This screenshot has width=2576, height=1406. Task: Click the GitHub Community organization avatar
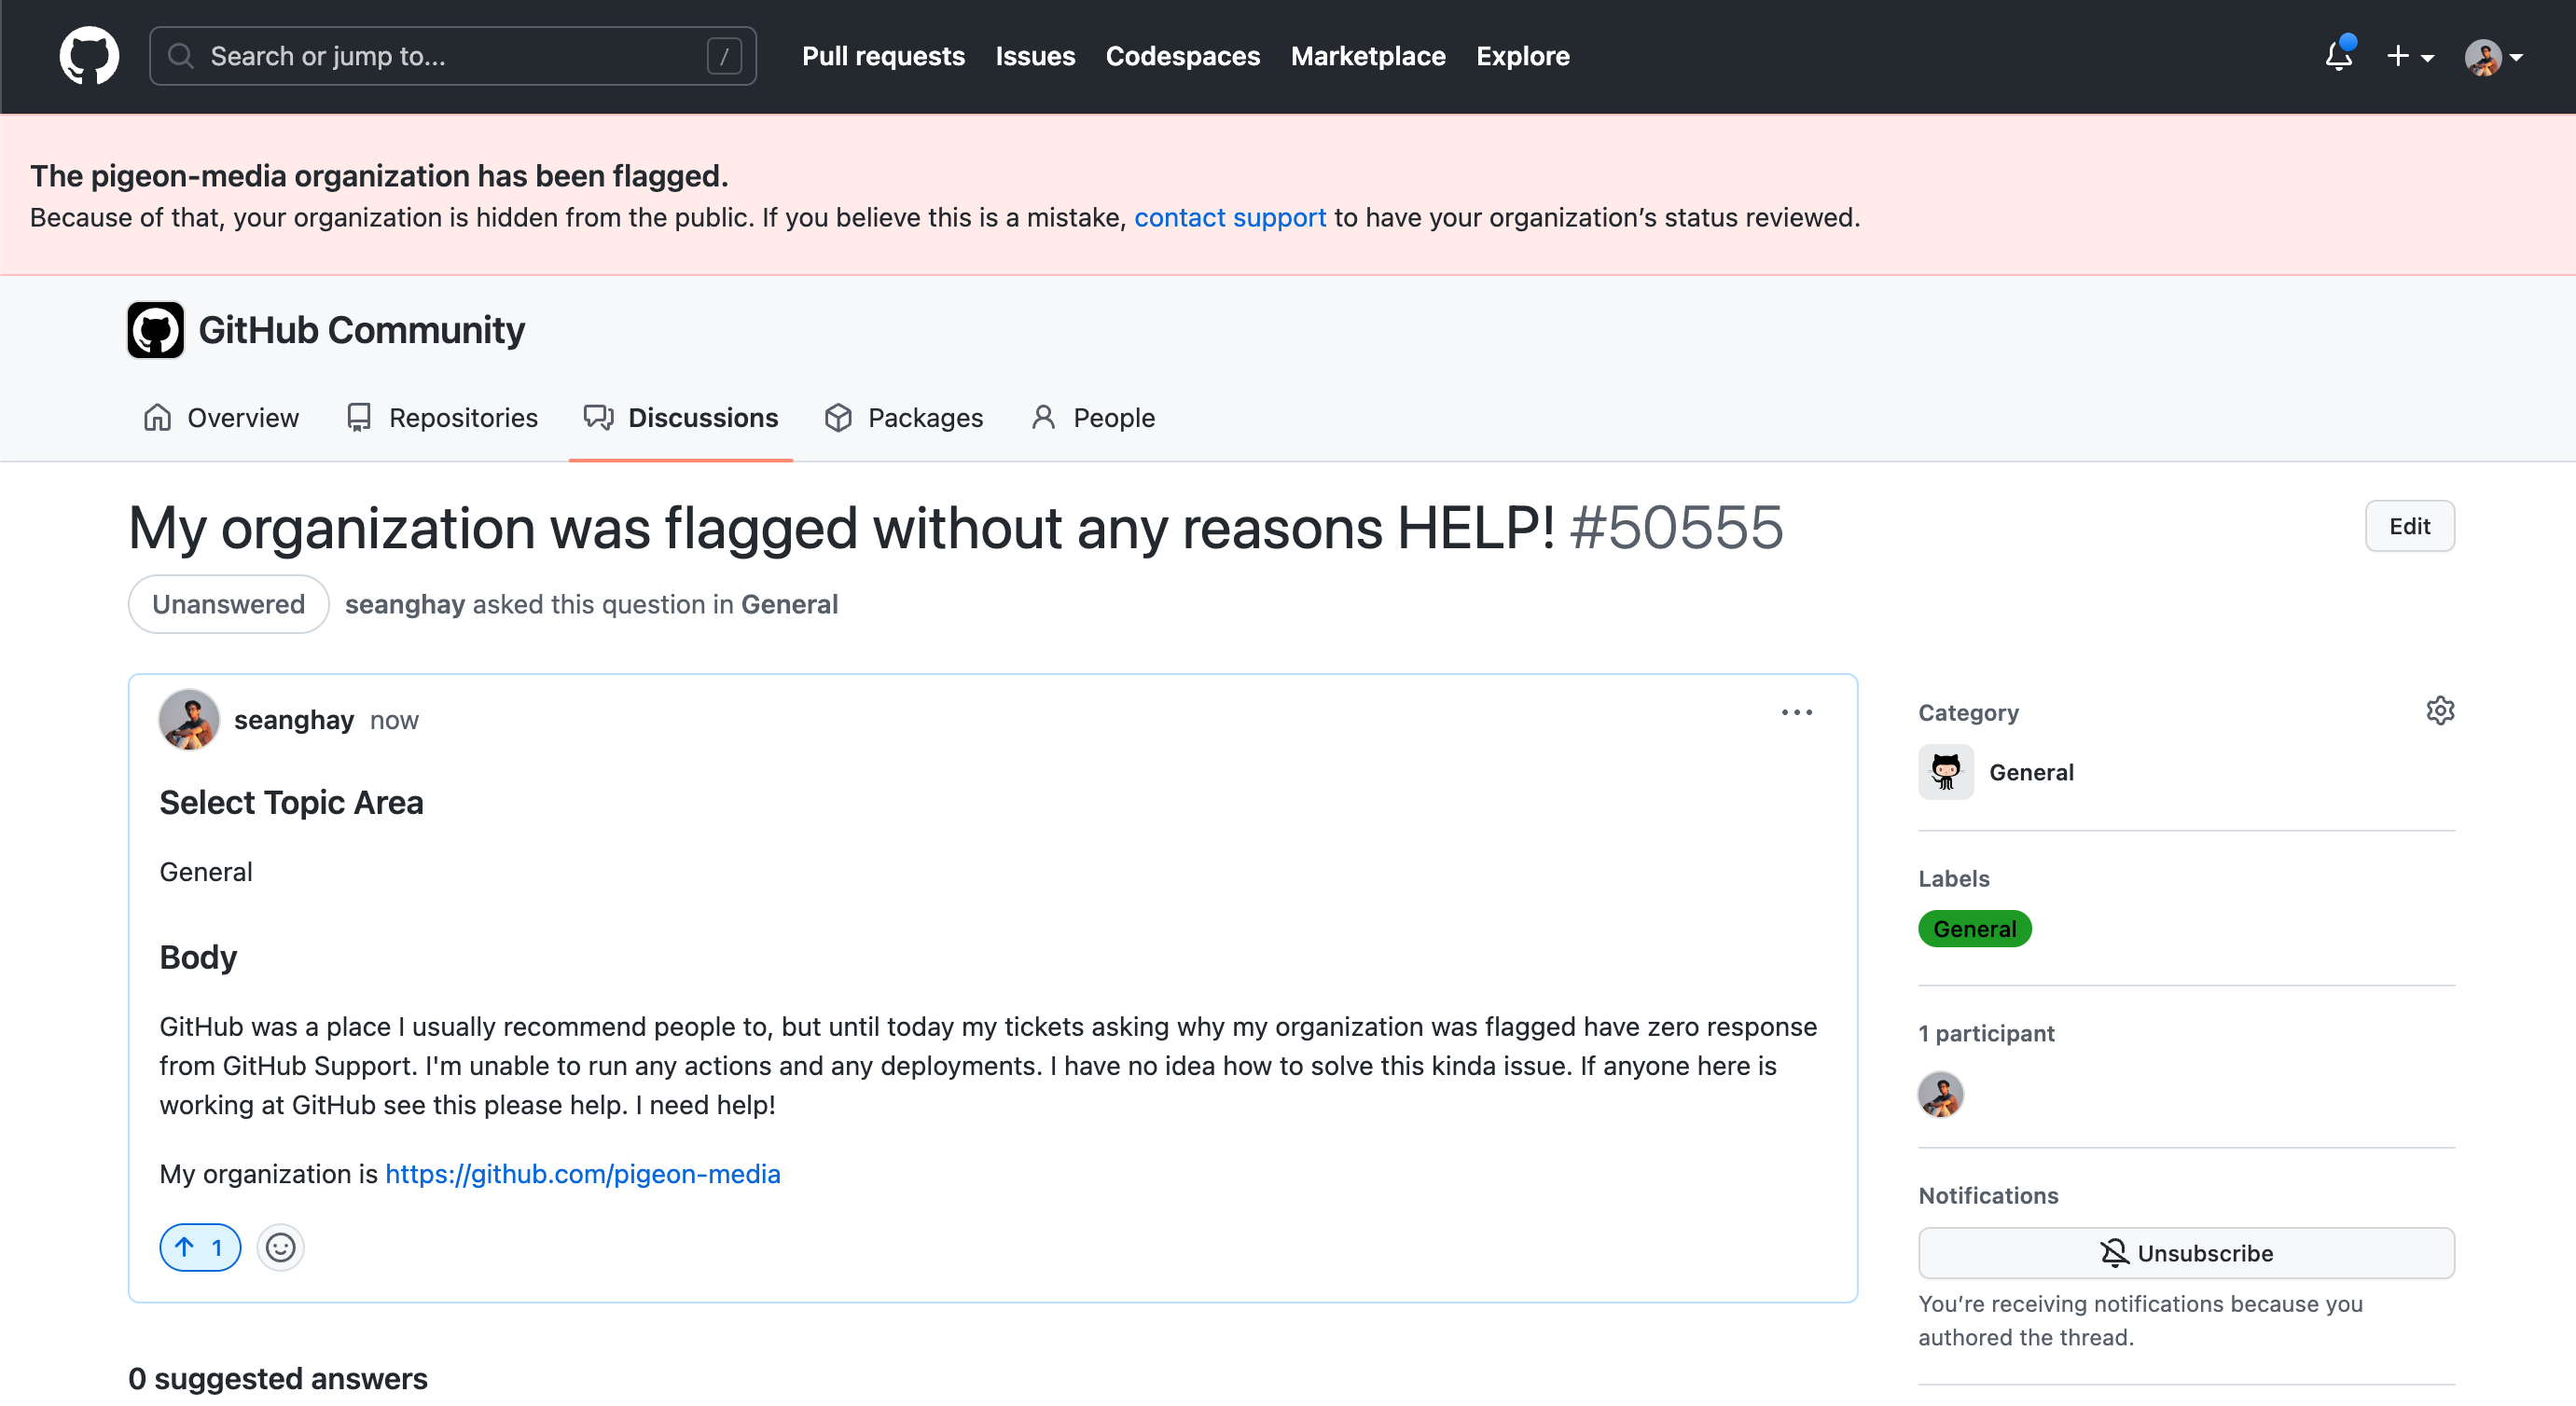[x=155, y=329]
